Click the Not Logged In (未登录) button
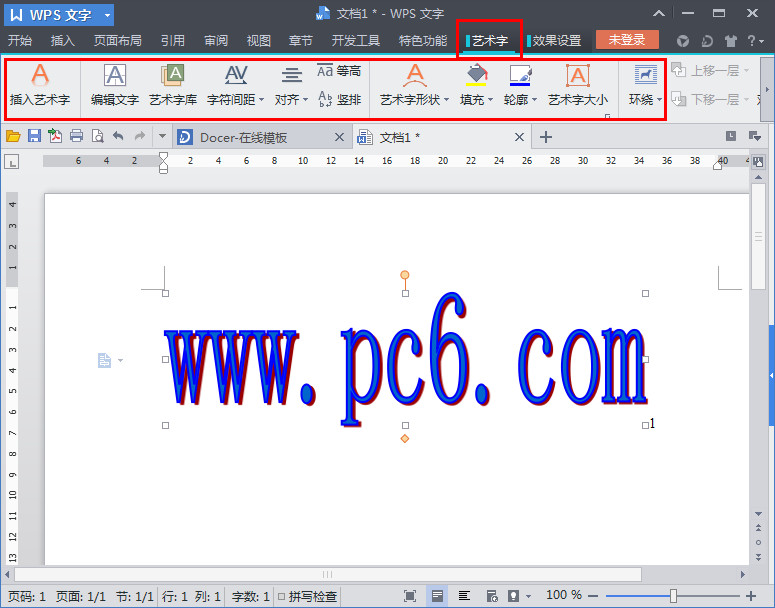The height and width of the screenshot is (608, 775). (627, 40)
